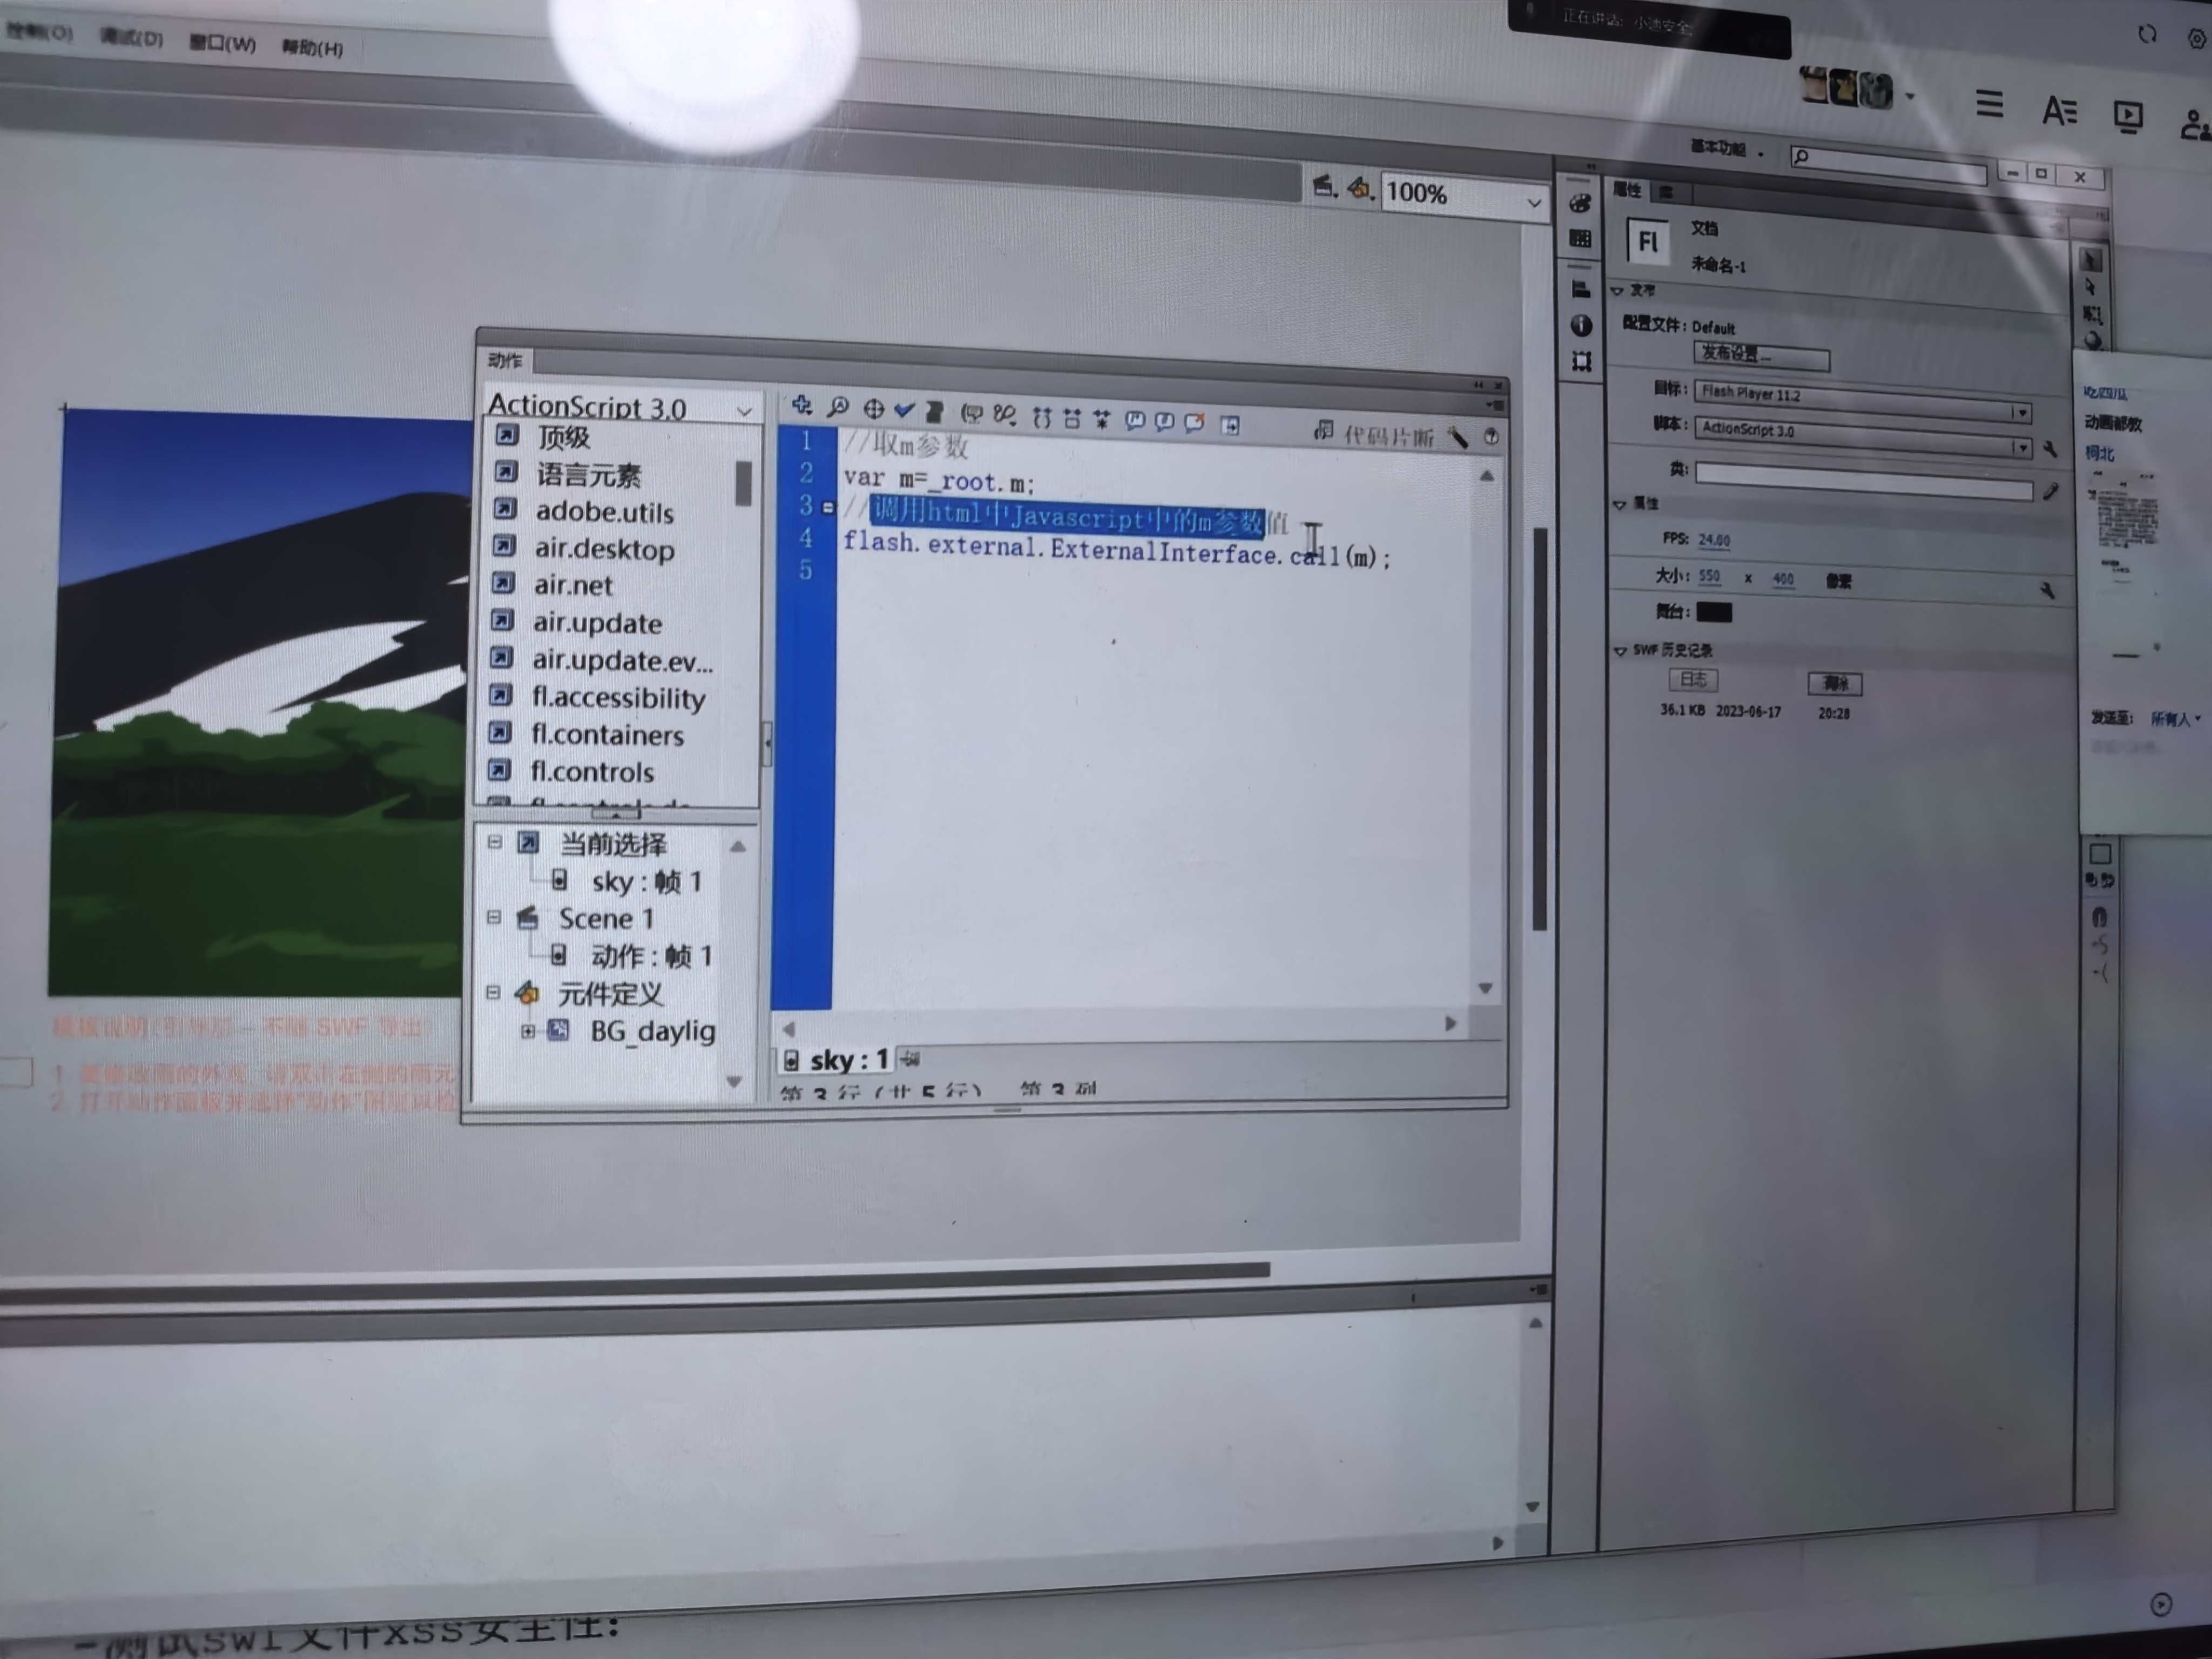The image size is (2212, 1659).
Task: Open the ActionScript 3.0 version dropdown
Action: coord(743,410)
